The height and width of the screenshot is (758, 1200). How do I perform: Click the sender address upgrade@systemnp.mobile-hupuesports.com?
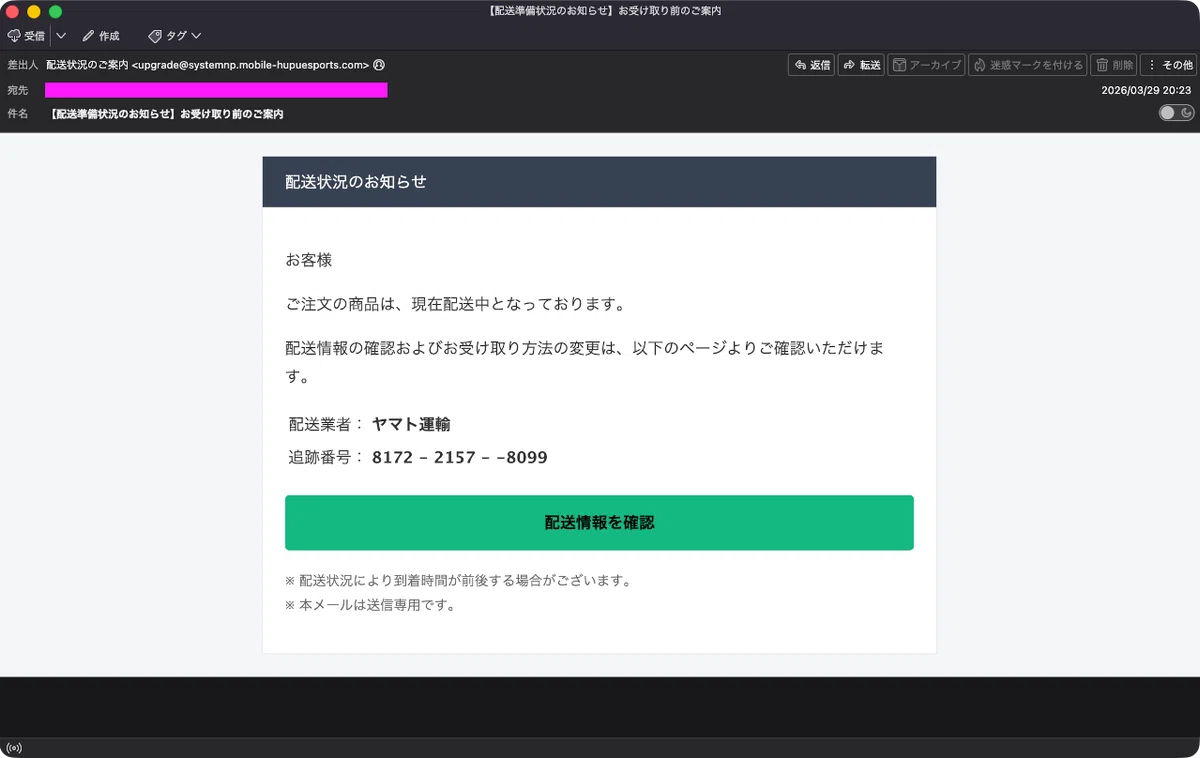coord(250,65)
